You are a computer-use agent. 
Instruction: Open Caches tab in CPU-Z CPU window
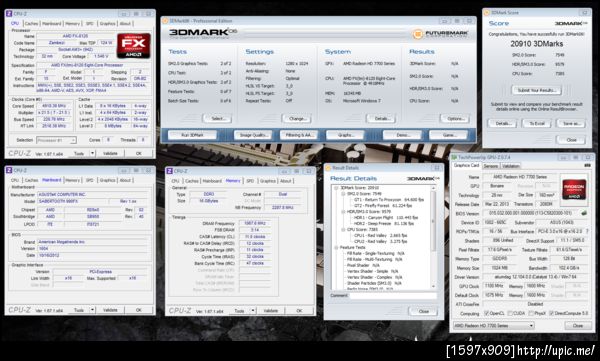31,23
